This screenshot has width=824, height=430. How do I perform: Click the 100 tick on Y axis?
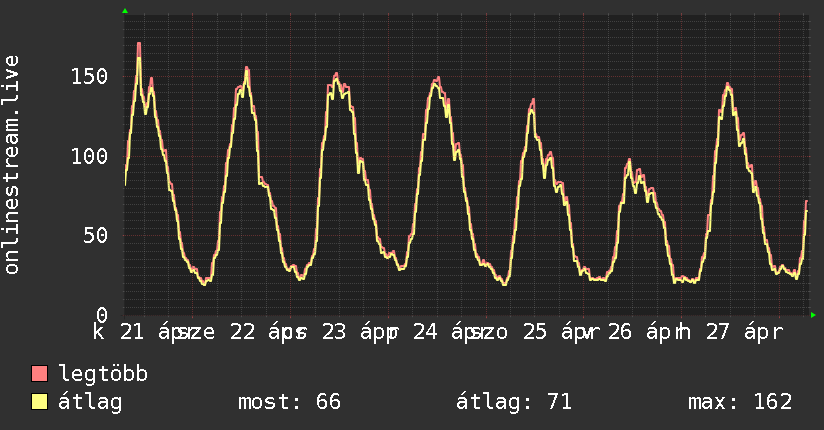(92, 156)
